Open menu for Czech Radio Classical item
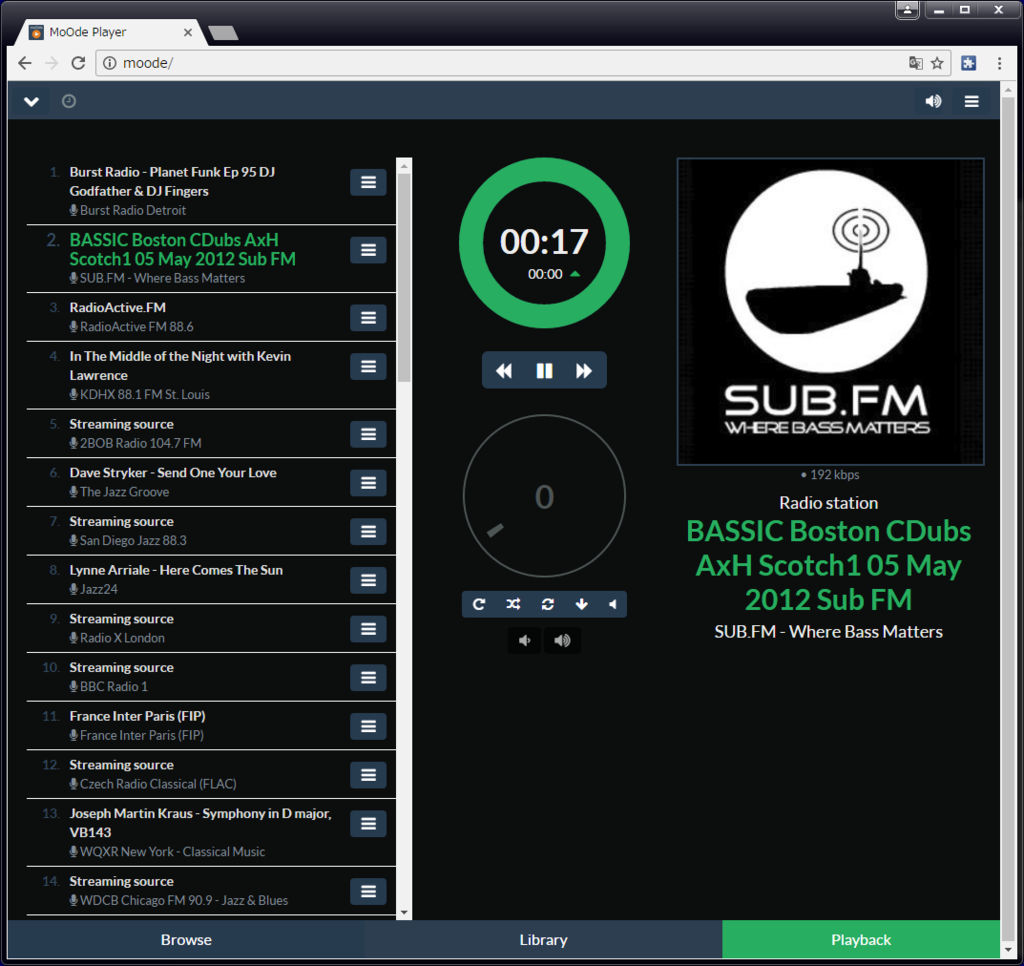The image size is (1024, 966). tap(368, 775)
